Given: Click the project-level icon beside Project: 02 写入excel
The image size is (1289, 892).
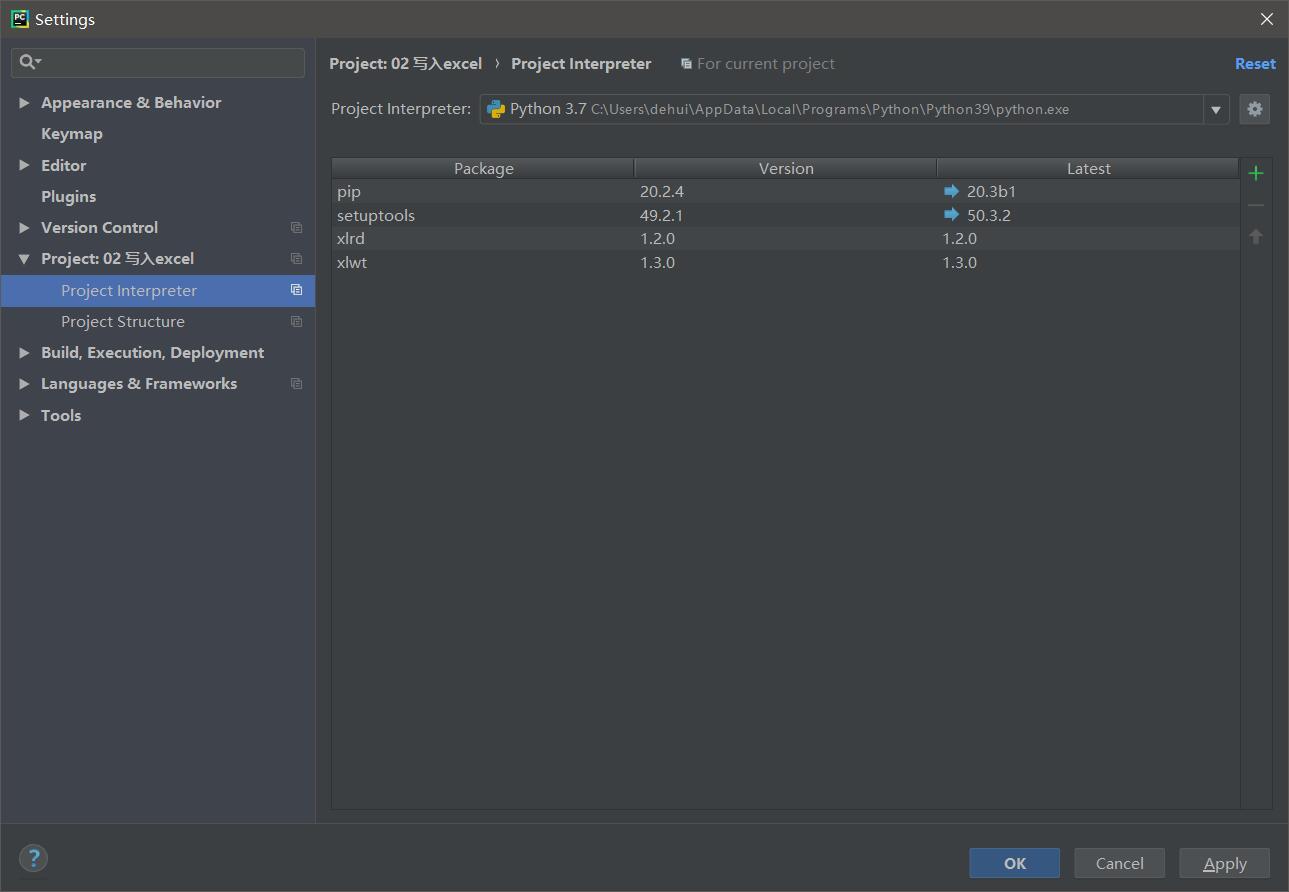Looking at the screenshot, I should tap(296, 259).
